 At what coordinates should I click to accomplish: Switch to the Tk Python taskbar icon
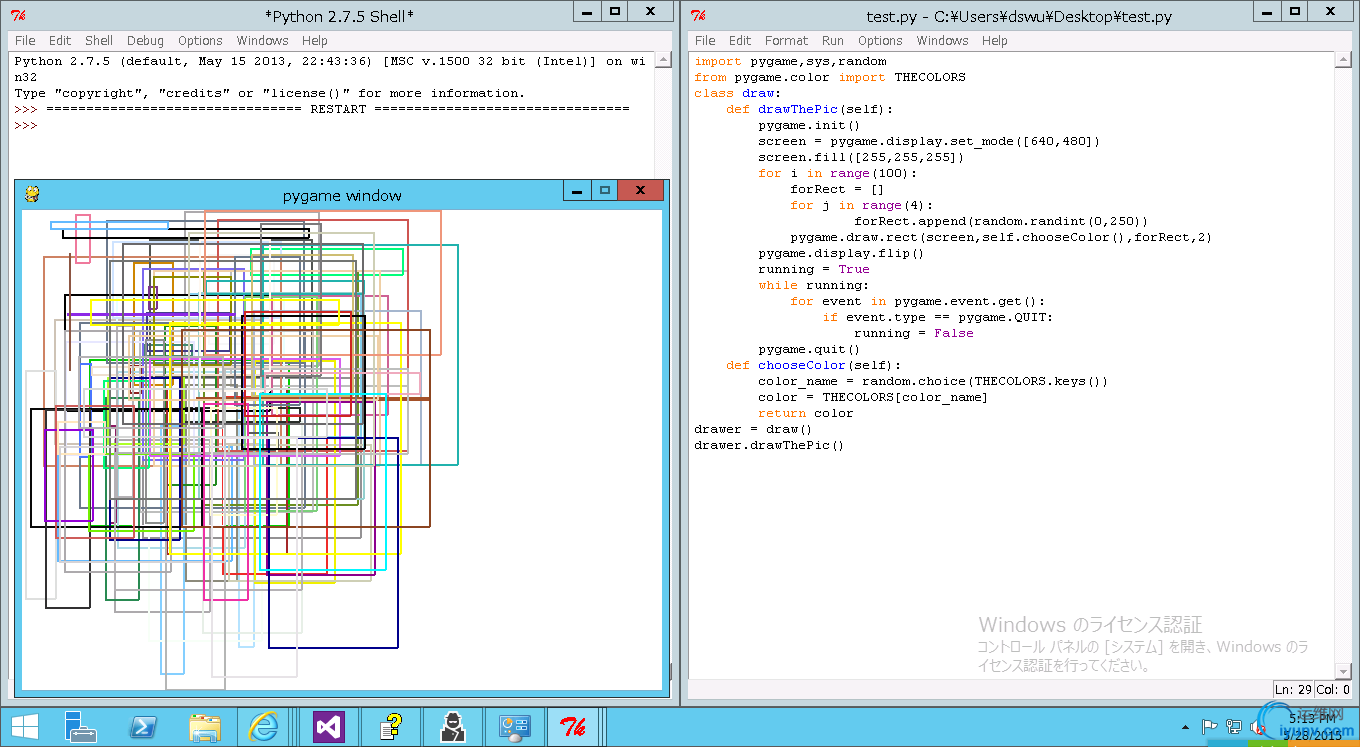pos(573,726)
